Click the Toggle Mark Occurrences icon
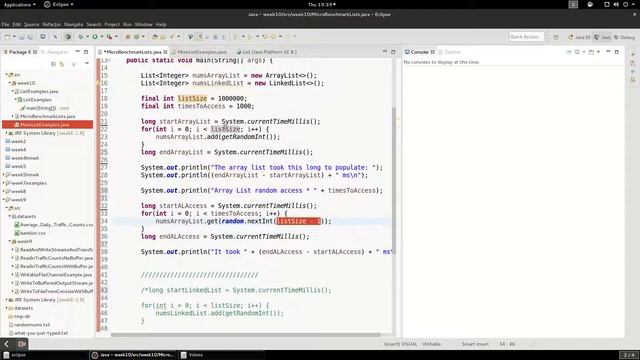Screen dimensions: 640x360 coord(200,37)
